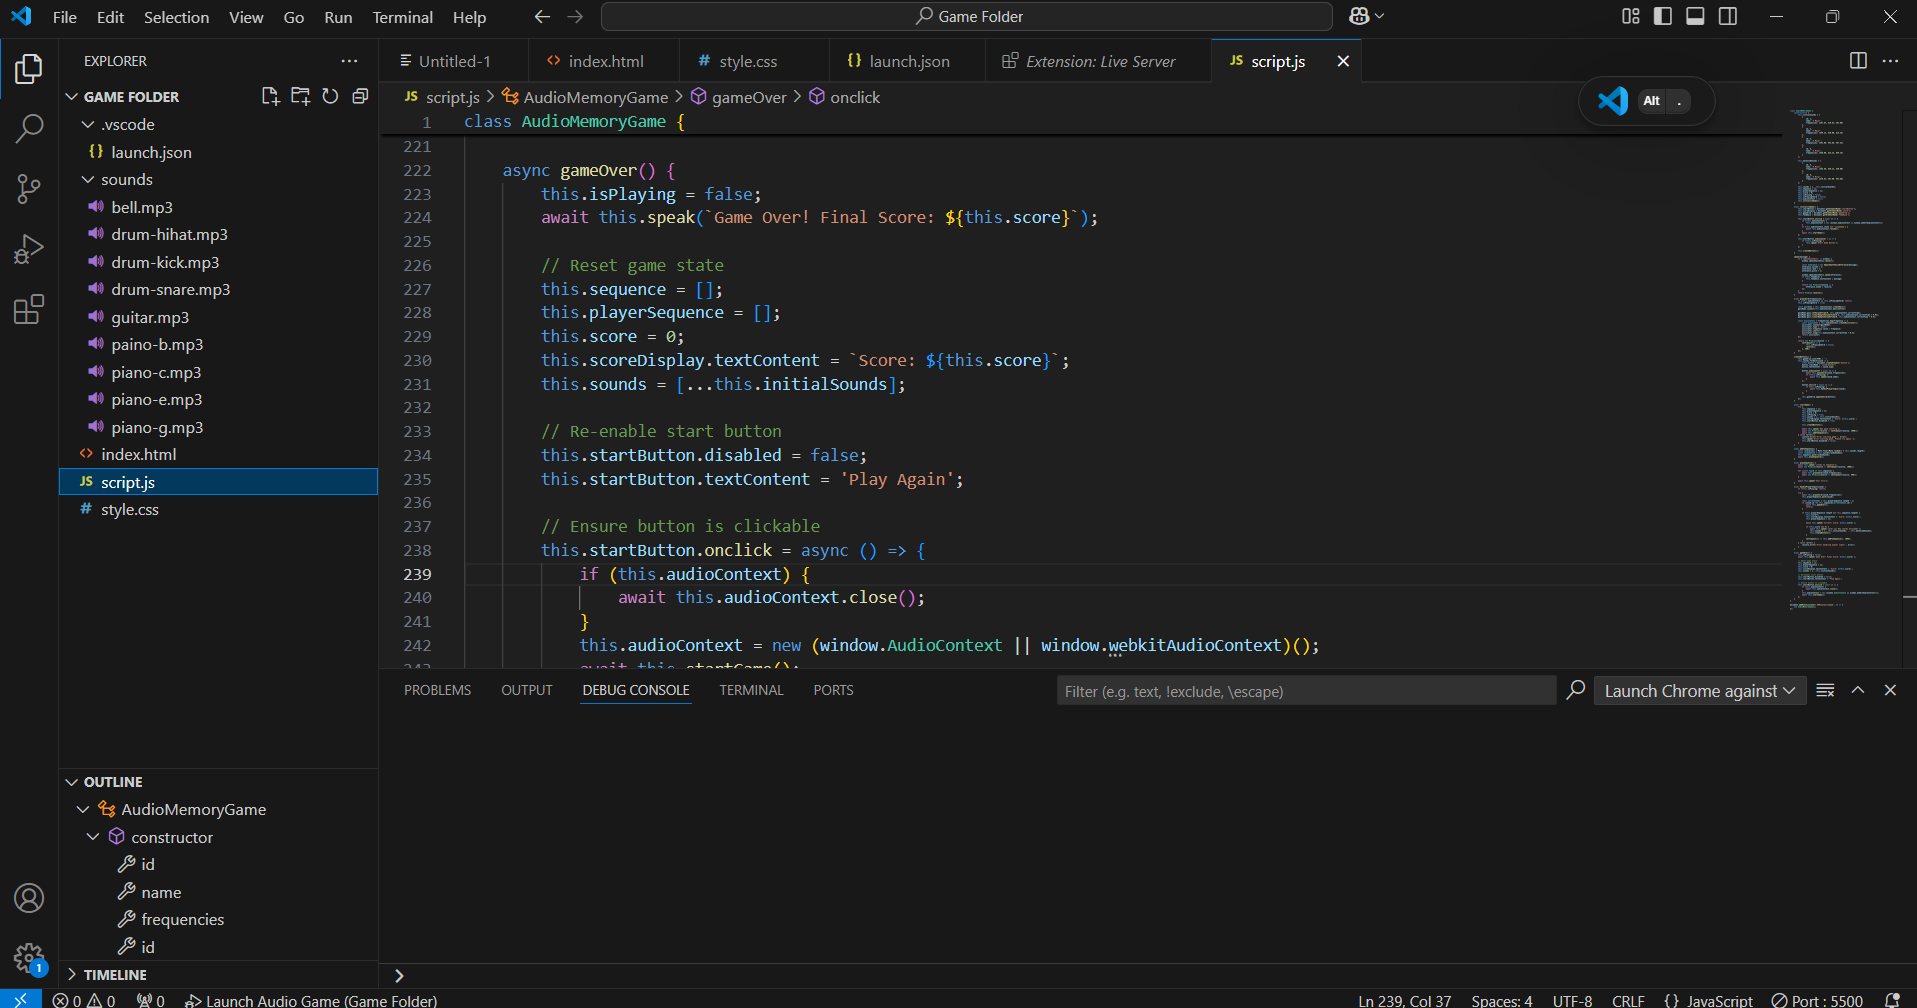
Task: Open Source Control view
Action: click(29, 189)
